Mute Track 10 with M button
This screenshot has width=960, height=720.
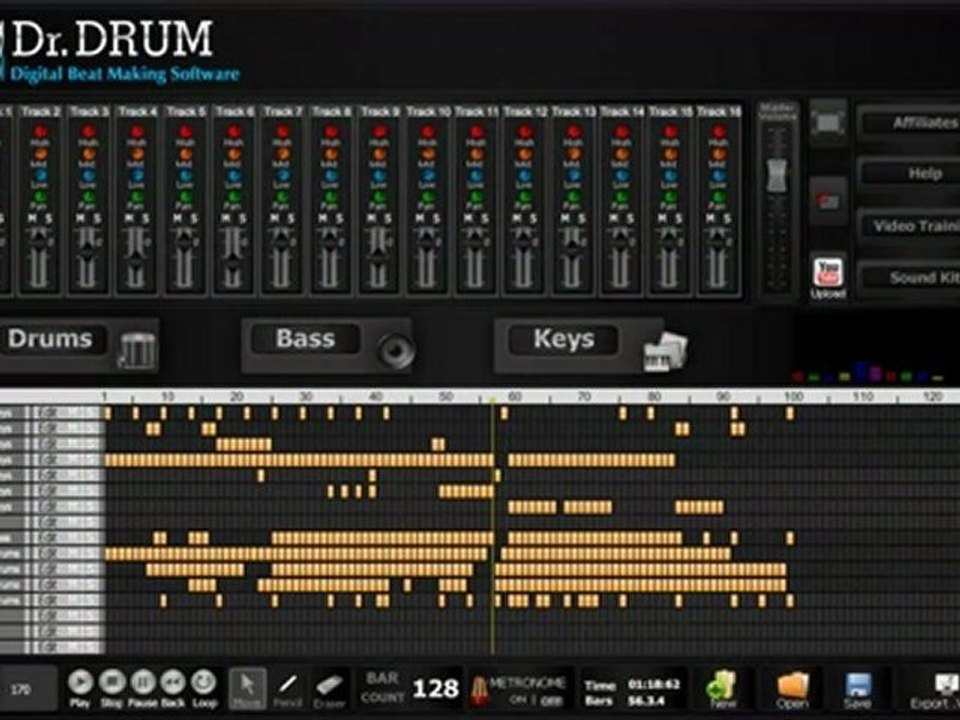click(x=421, y=219)
